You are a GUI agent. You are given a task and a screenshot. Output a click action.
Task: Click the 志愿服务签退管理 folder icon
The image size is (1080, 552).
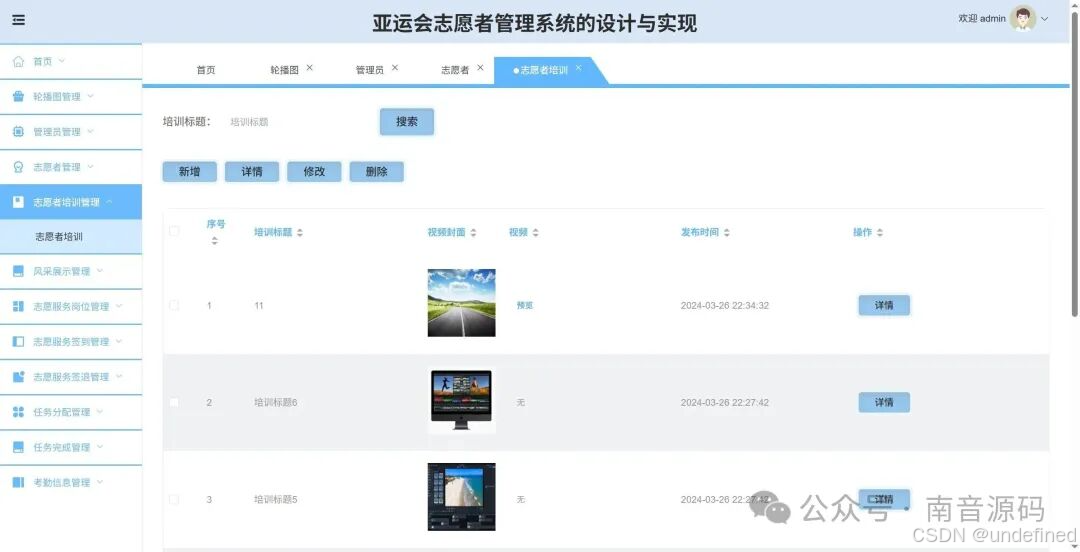click(x=19, y=377)
